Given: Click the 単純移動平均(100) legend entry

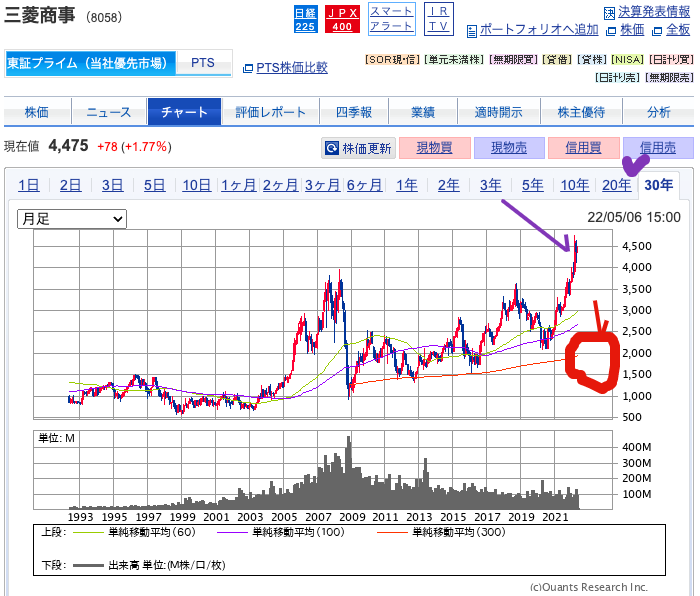Looking at the screenshot, I should pyautogui.click(x=280, y=532).
